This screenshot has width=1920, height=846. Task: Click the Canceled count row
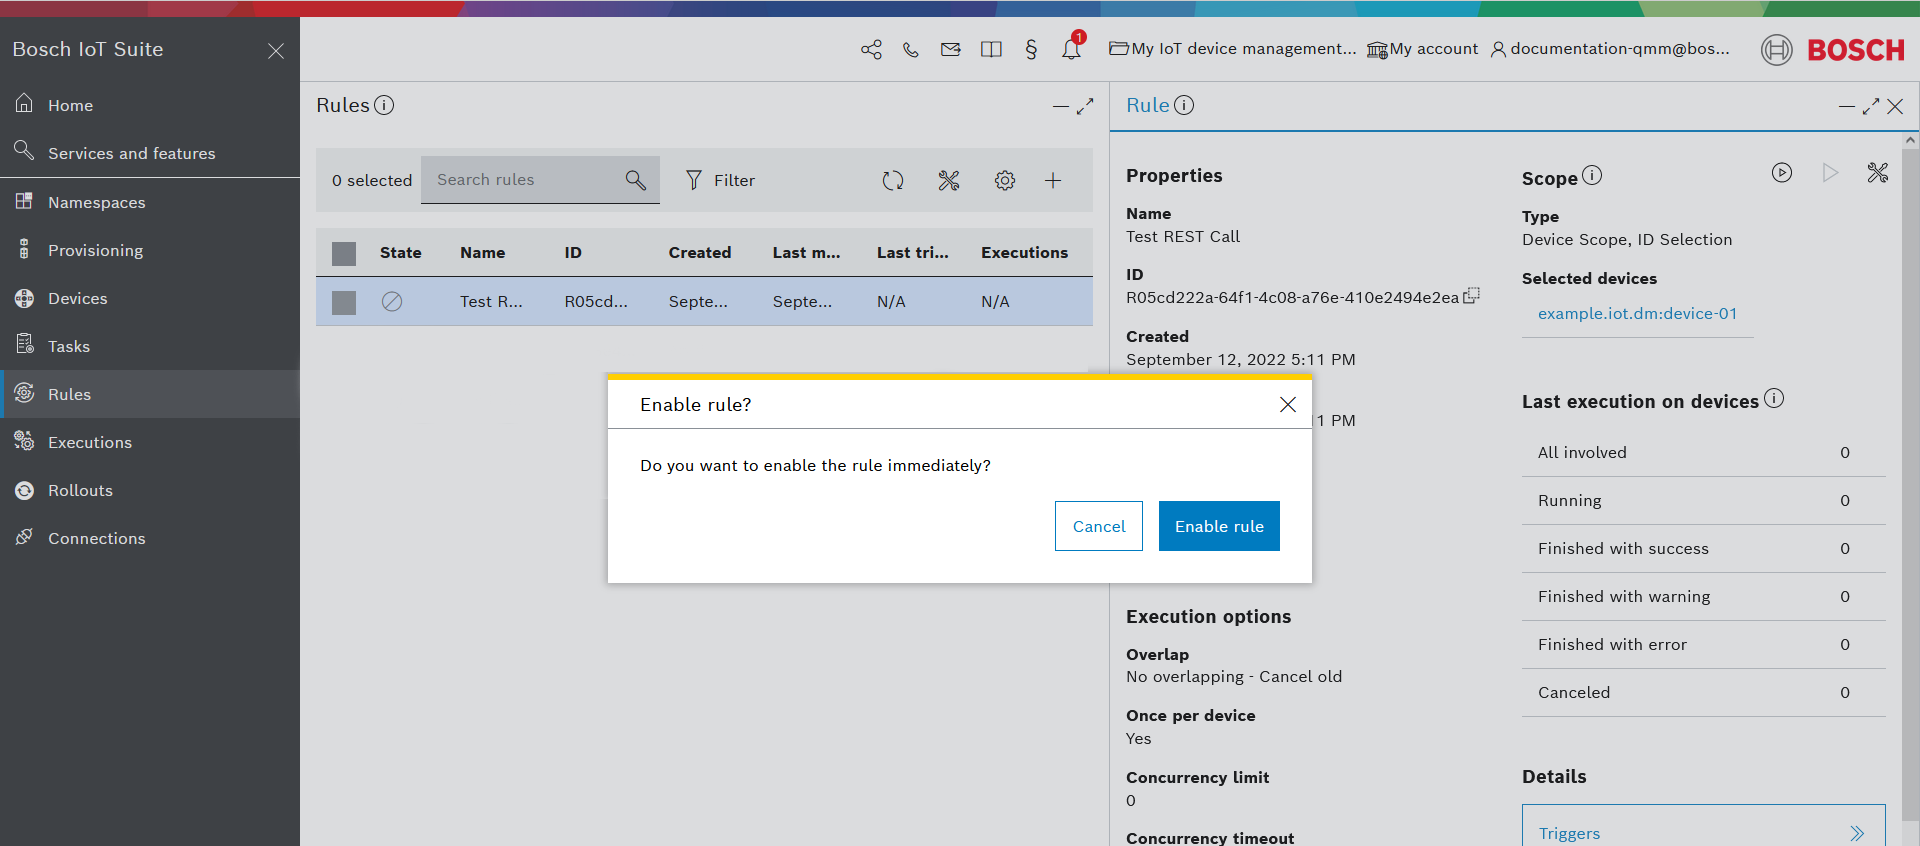click(1704, 693)
